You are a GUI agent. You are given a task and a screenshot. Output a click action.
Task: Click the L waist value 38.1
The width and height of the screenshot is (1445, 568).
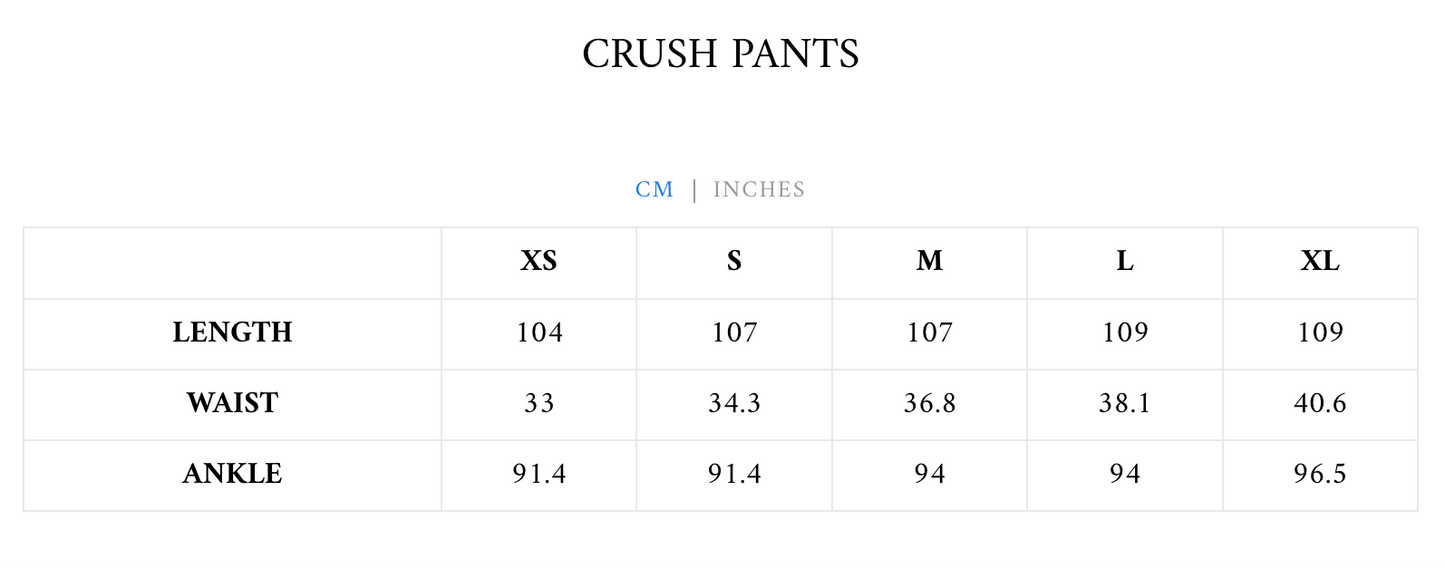[x=1125, y=404]
